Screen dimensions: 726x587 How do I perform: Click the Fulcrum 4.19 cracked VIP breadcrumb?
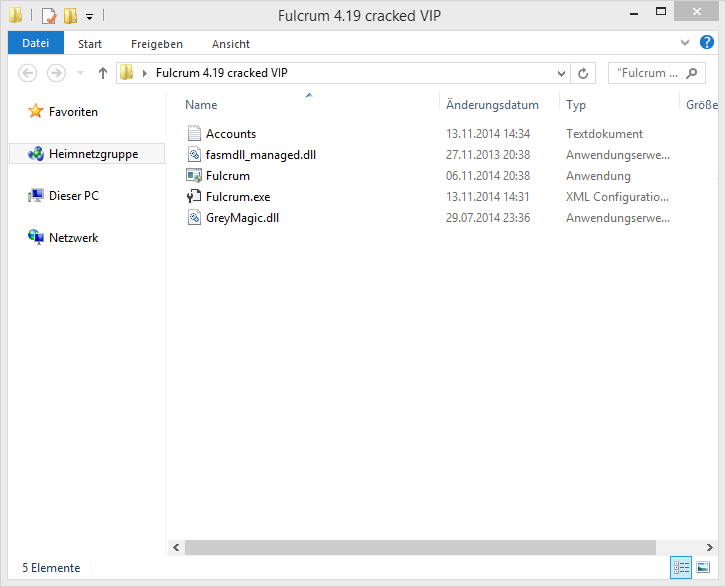click(221, 73)
